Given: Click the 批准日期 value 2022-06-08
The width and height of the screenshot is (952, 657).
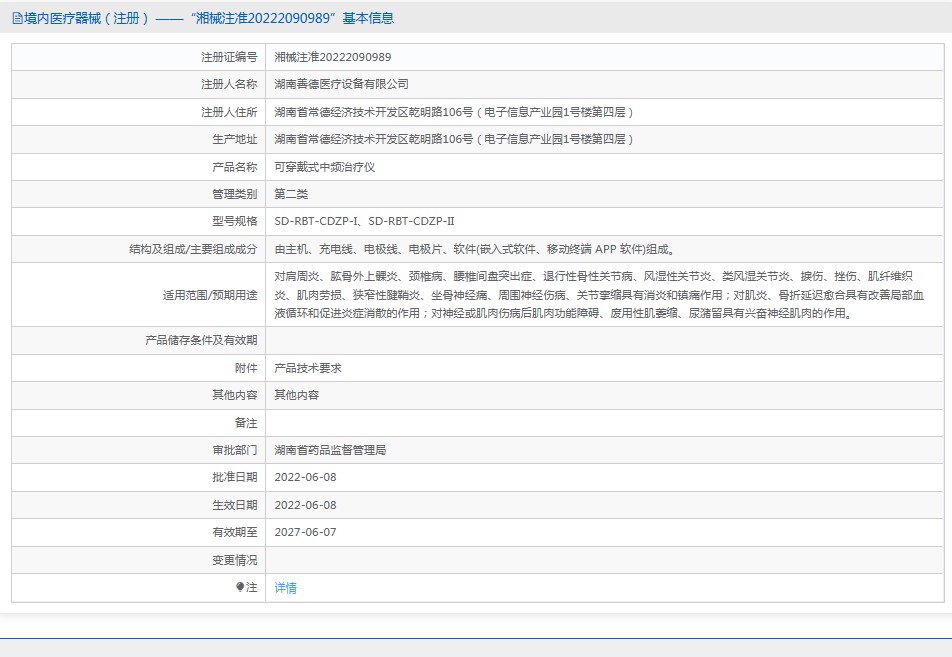Looking at the screenshot, I should [305, 477].
